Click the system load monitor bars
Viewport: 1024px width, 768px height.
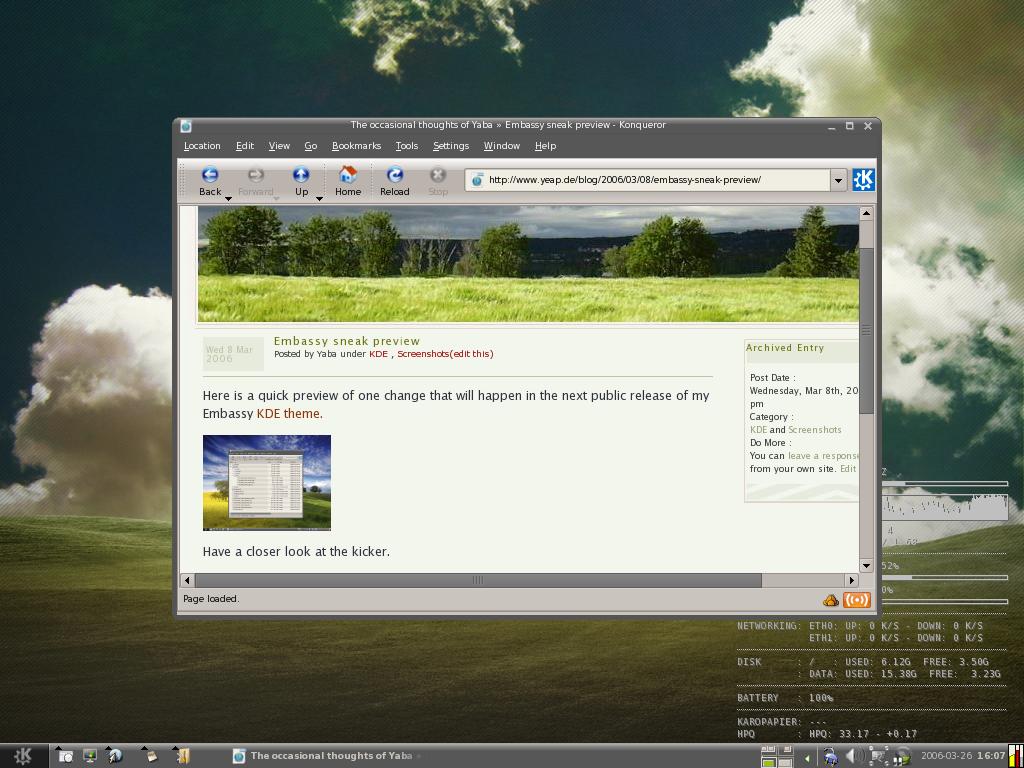(1016, 756)
